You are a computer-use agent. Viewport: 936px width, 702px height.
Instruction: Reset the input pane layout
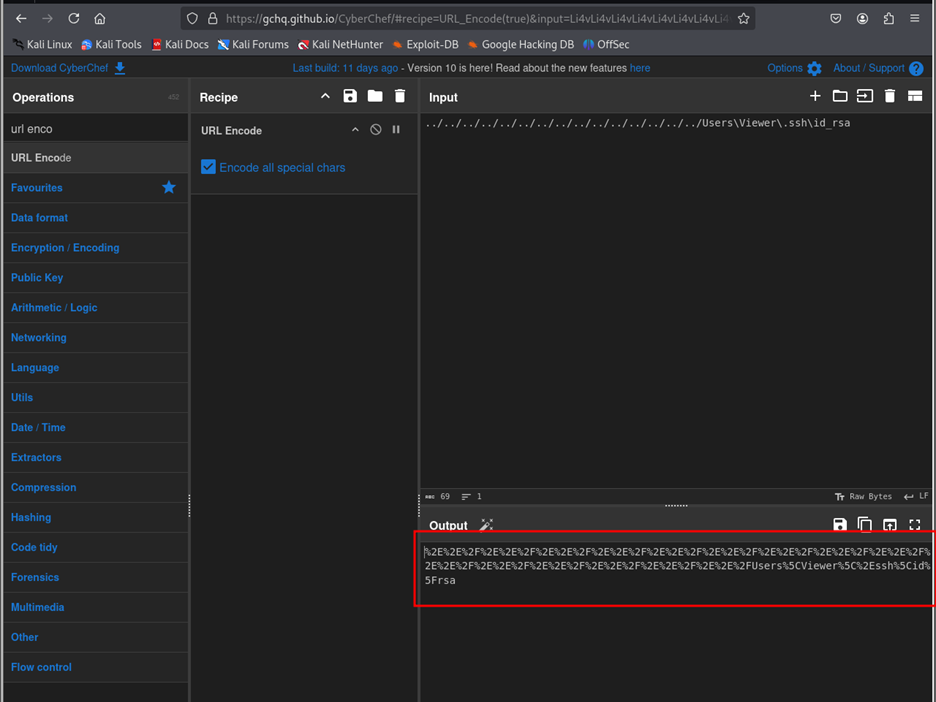click(915, 96)
